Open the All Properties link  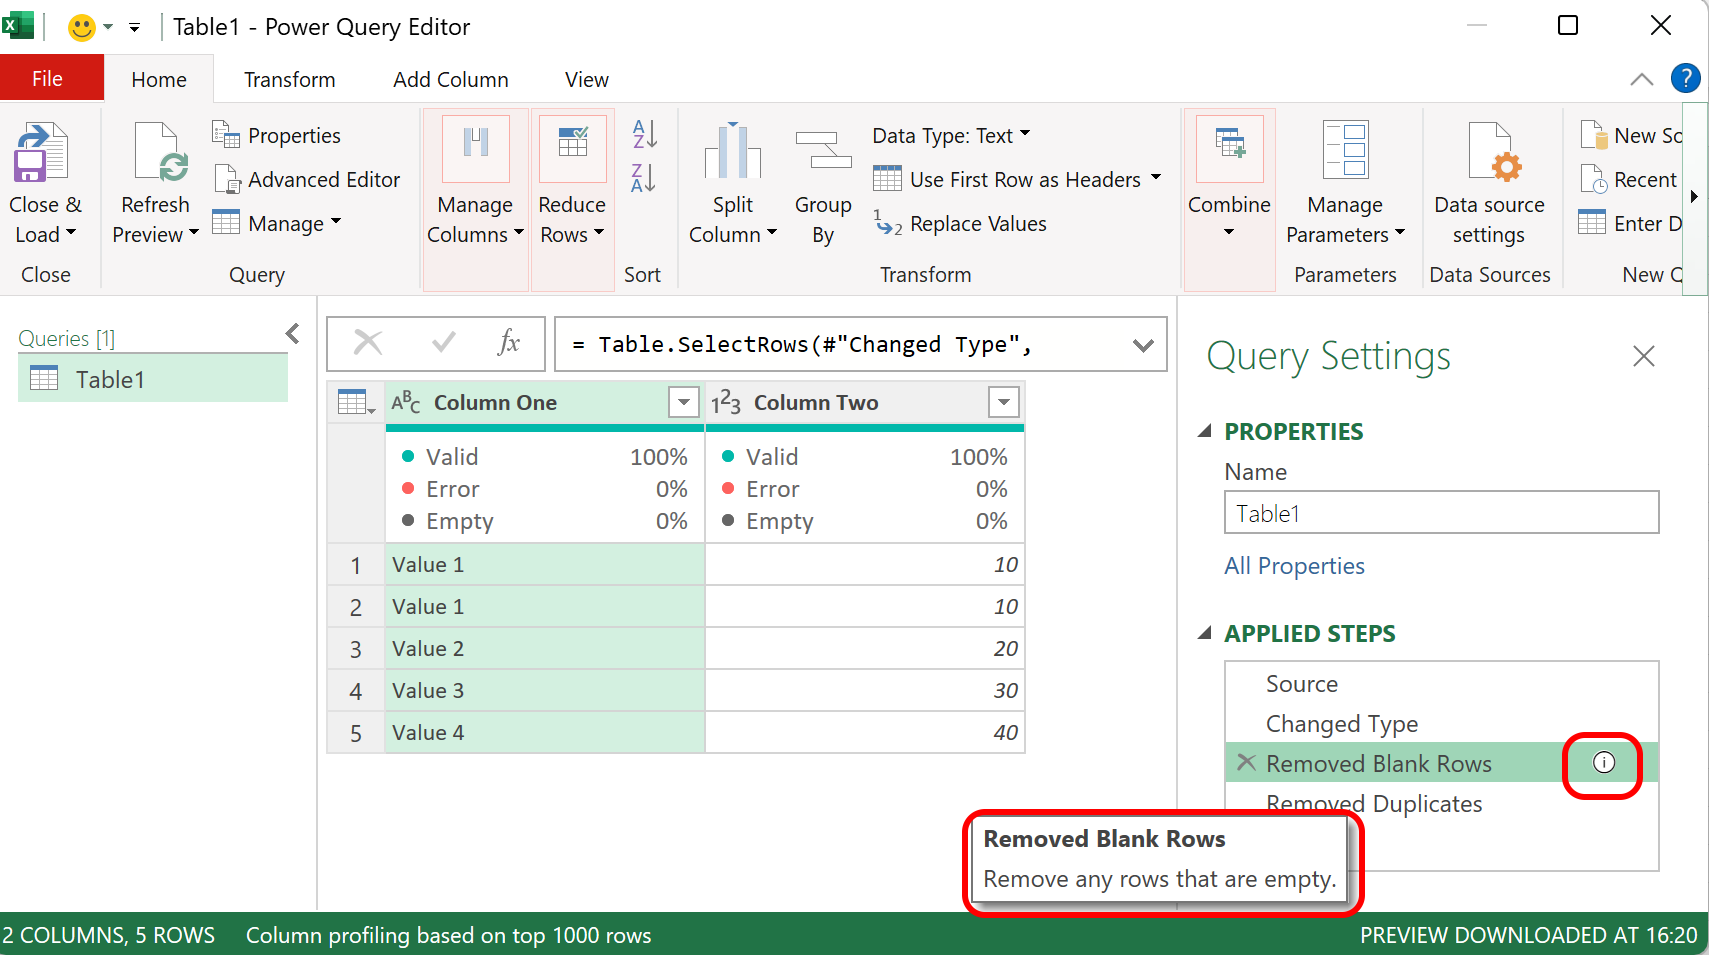point(1294,566)
